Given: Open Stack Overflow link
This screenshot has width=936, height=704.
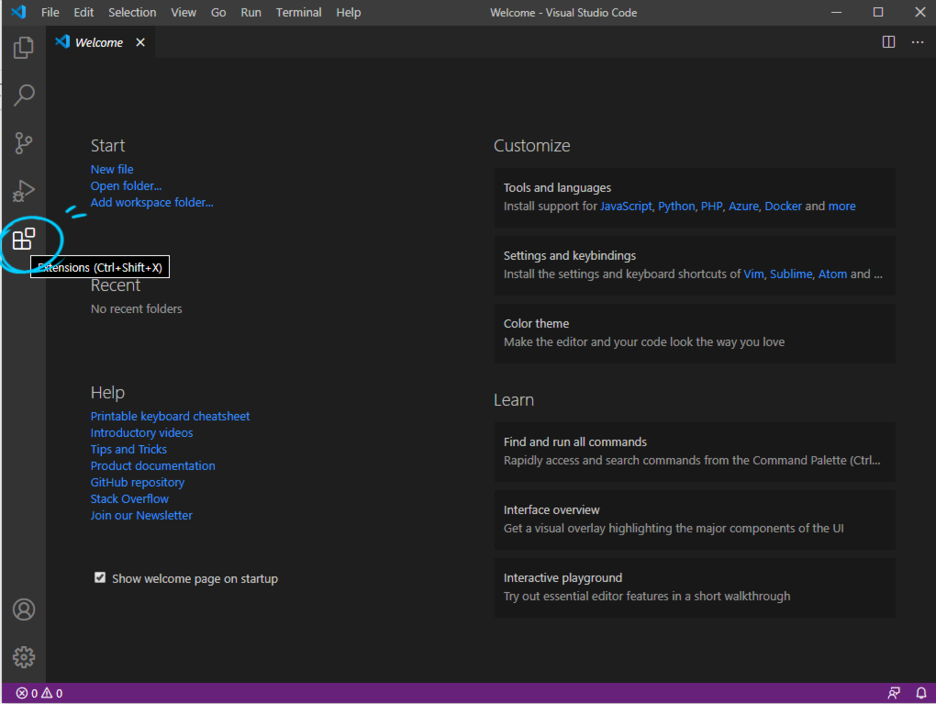Looking at the screenshot, I should [130, 499].
